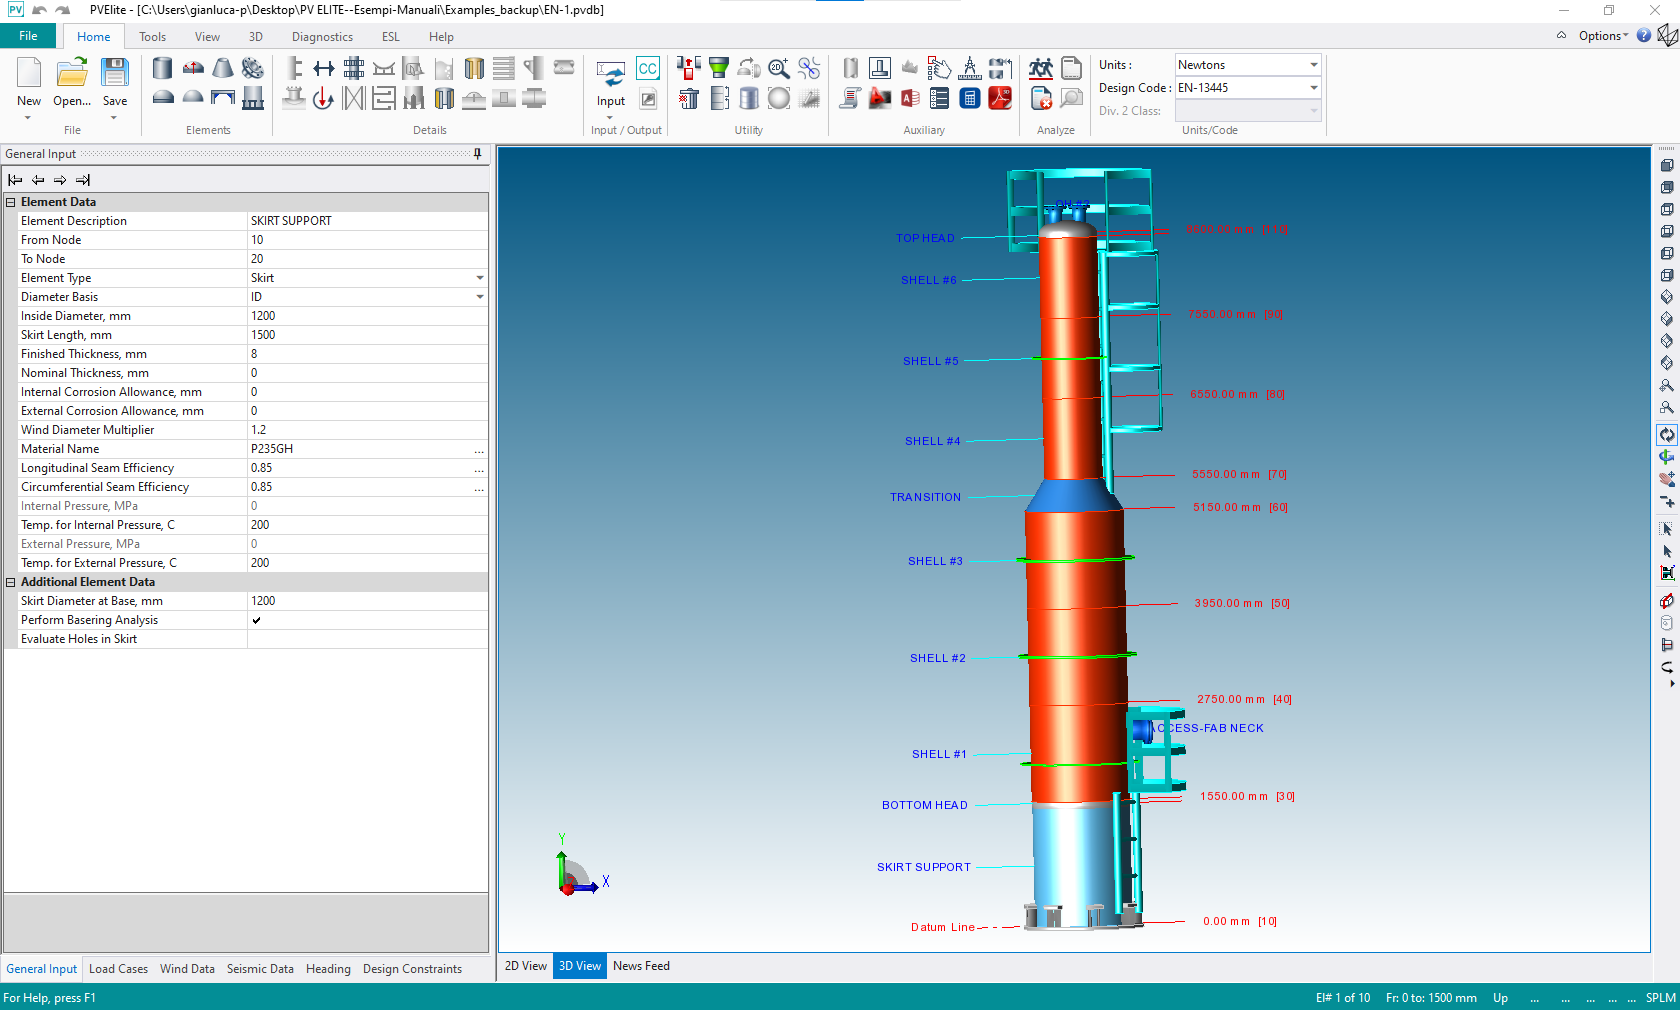Image resolution: width=1680 pixels, height=1010 pixels.
Task: Export model with the 3D PDF icon
Action: 1000,98
